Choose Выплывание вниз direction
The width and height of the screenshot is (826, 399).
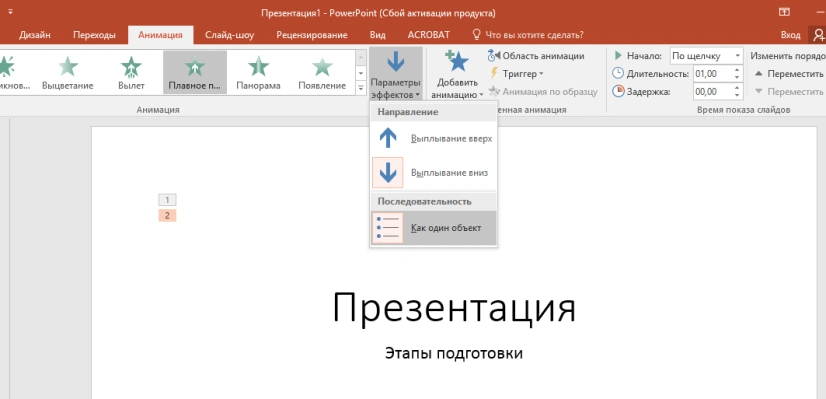[433, 172]
